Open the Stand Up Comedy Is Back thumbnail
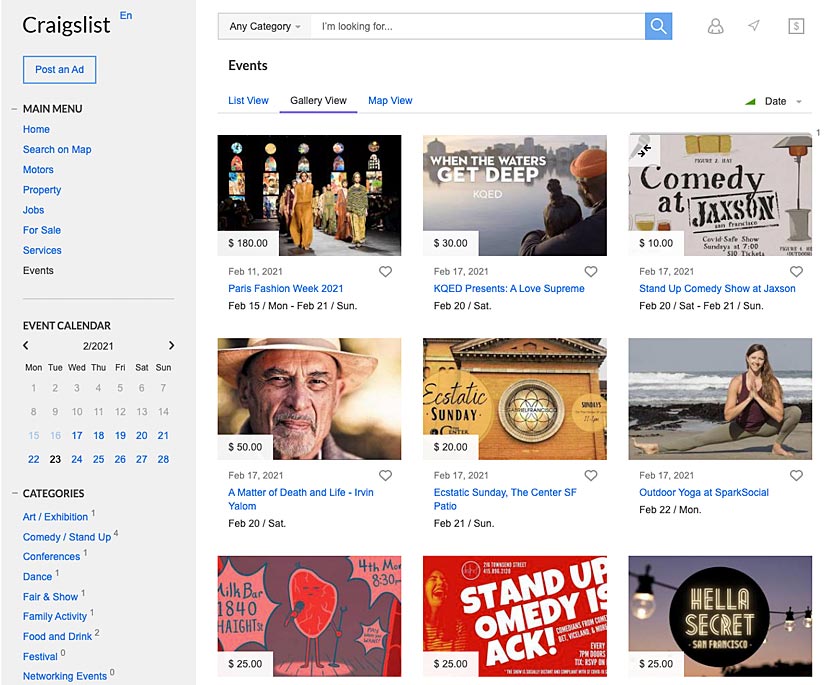The width and height of the screenshot is (825, 685). coord(515,616)
